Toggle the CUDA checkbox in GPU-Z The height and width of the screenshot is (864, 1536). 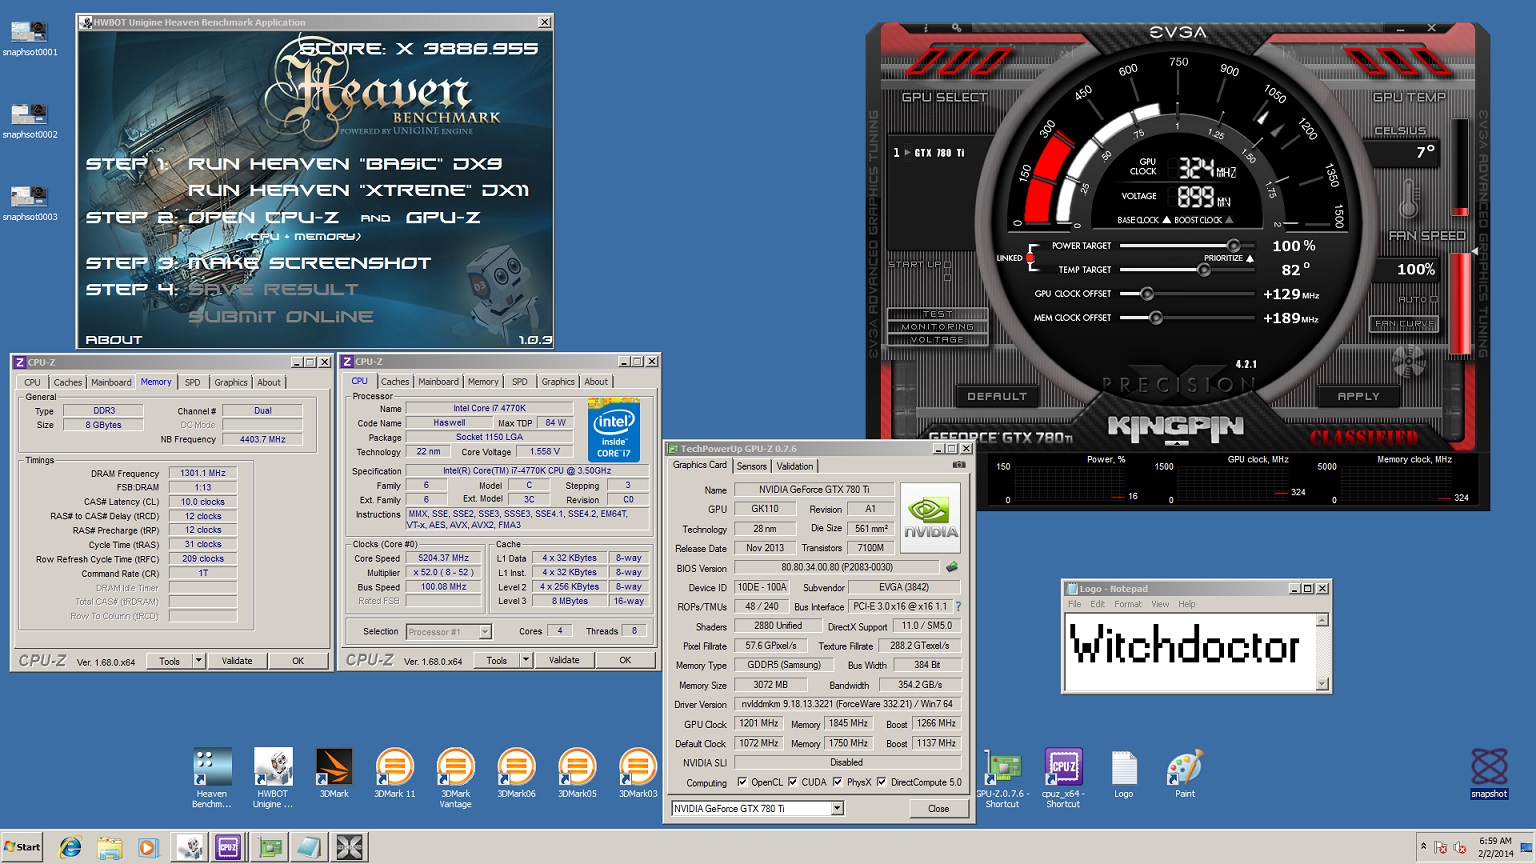tap(792, 782)
